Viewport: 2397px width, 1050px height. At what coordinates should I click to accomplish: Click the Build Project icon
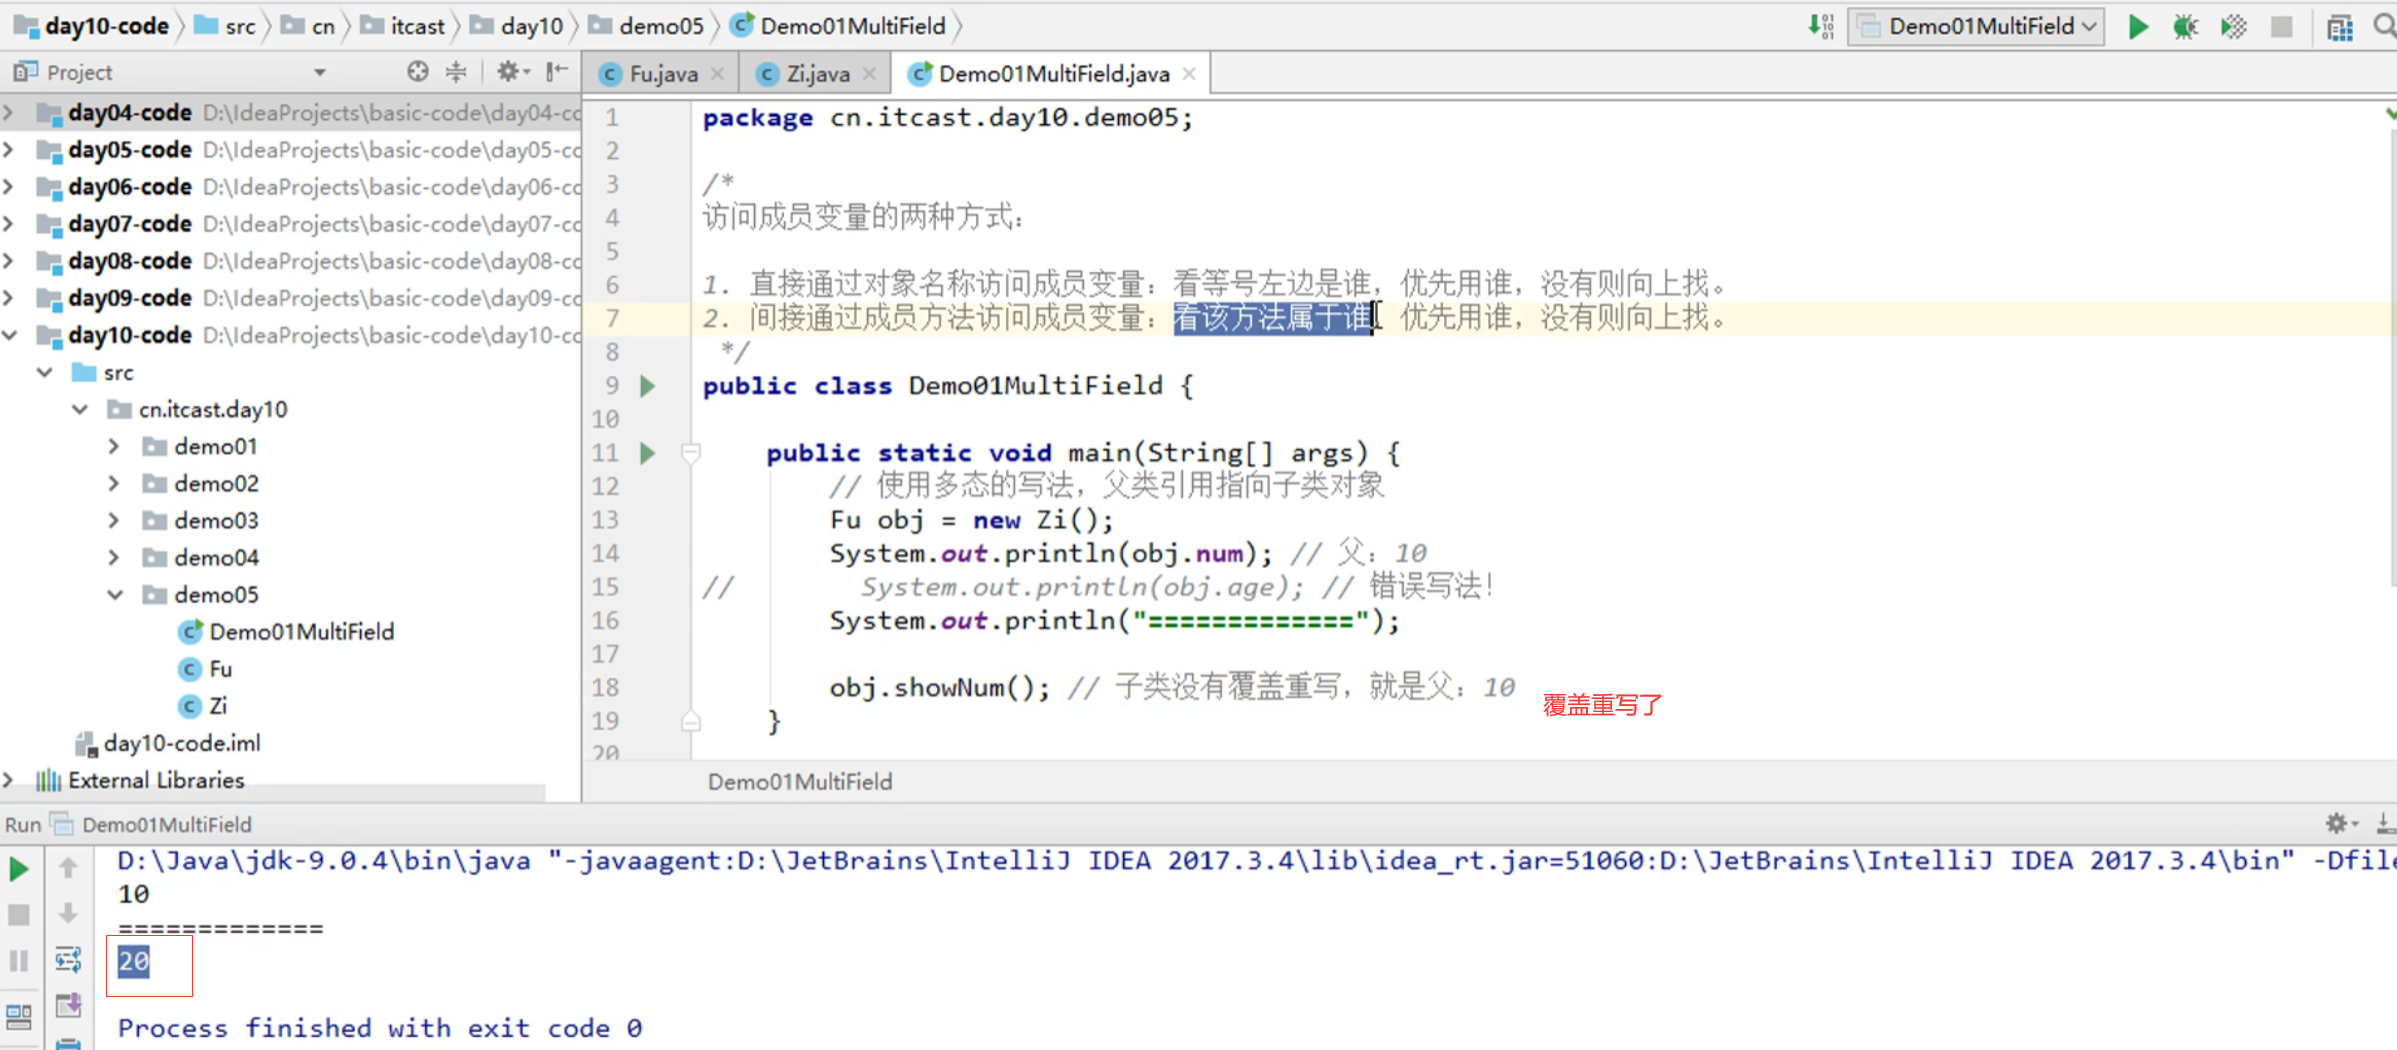pyautogui.click(x=1821, y=27)
